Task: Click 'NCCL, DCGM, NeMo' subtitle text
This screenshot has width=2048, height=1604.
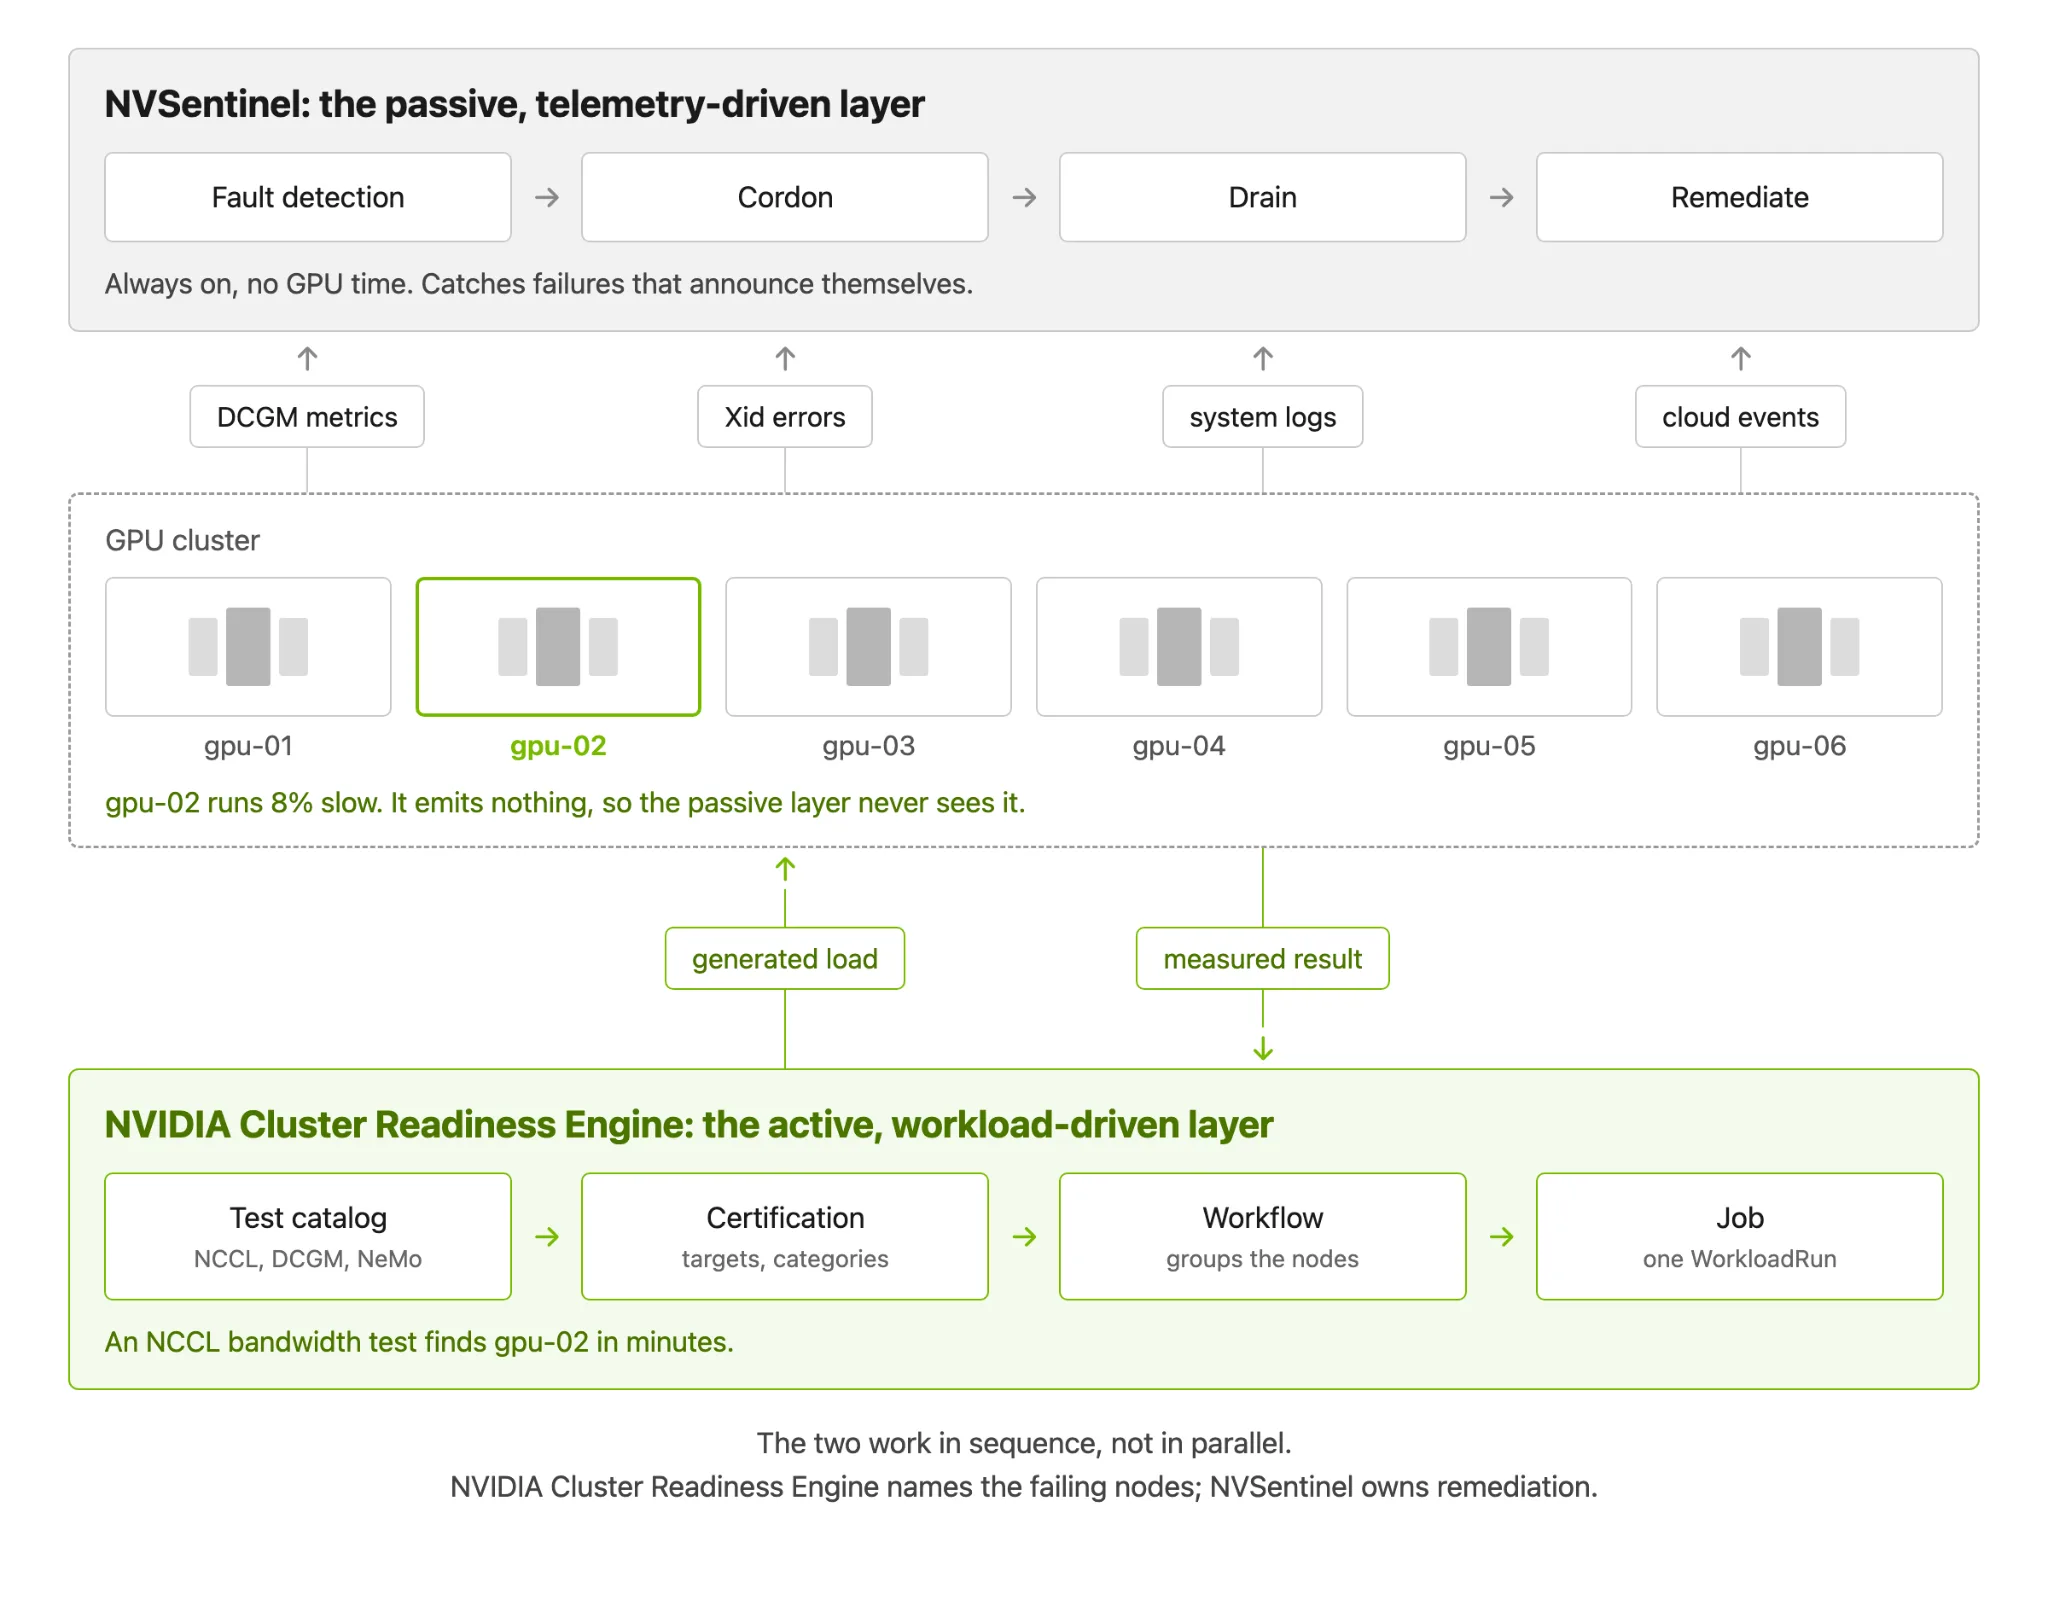Action: (x=308, y=1259)
